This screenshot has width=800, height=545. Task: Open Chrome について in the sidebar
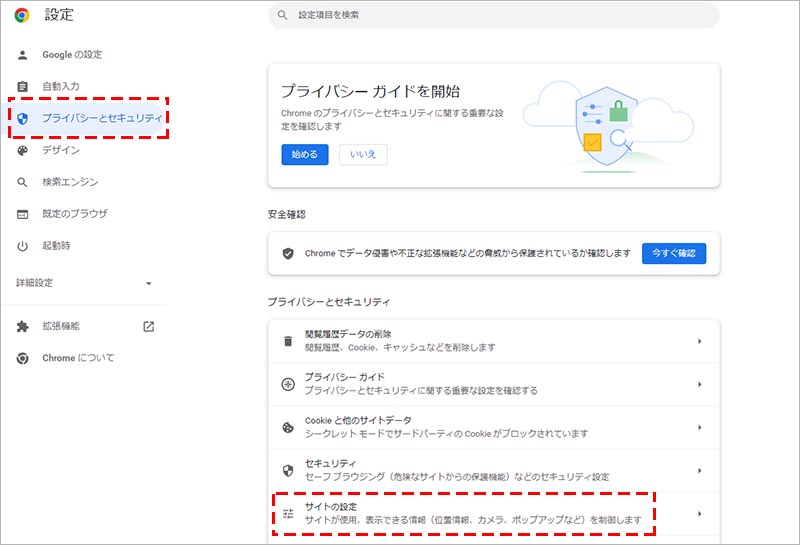78,358
